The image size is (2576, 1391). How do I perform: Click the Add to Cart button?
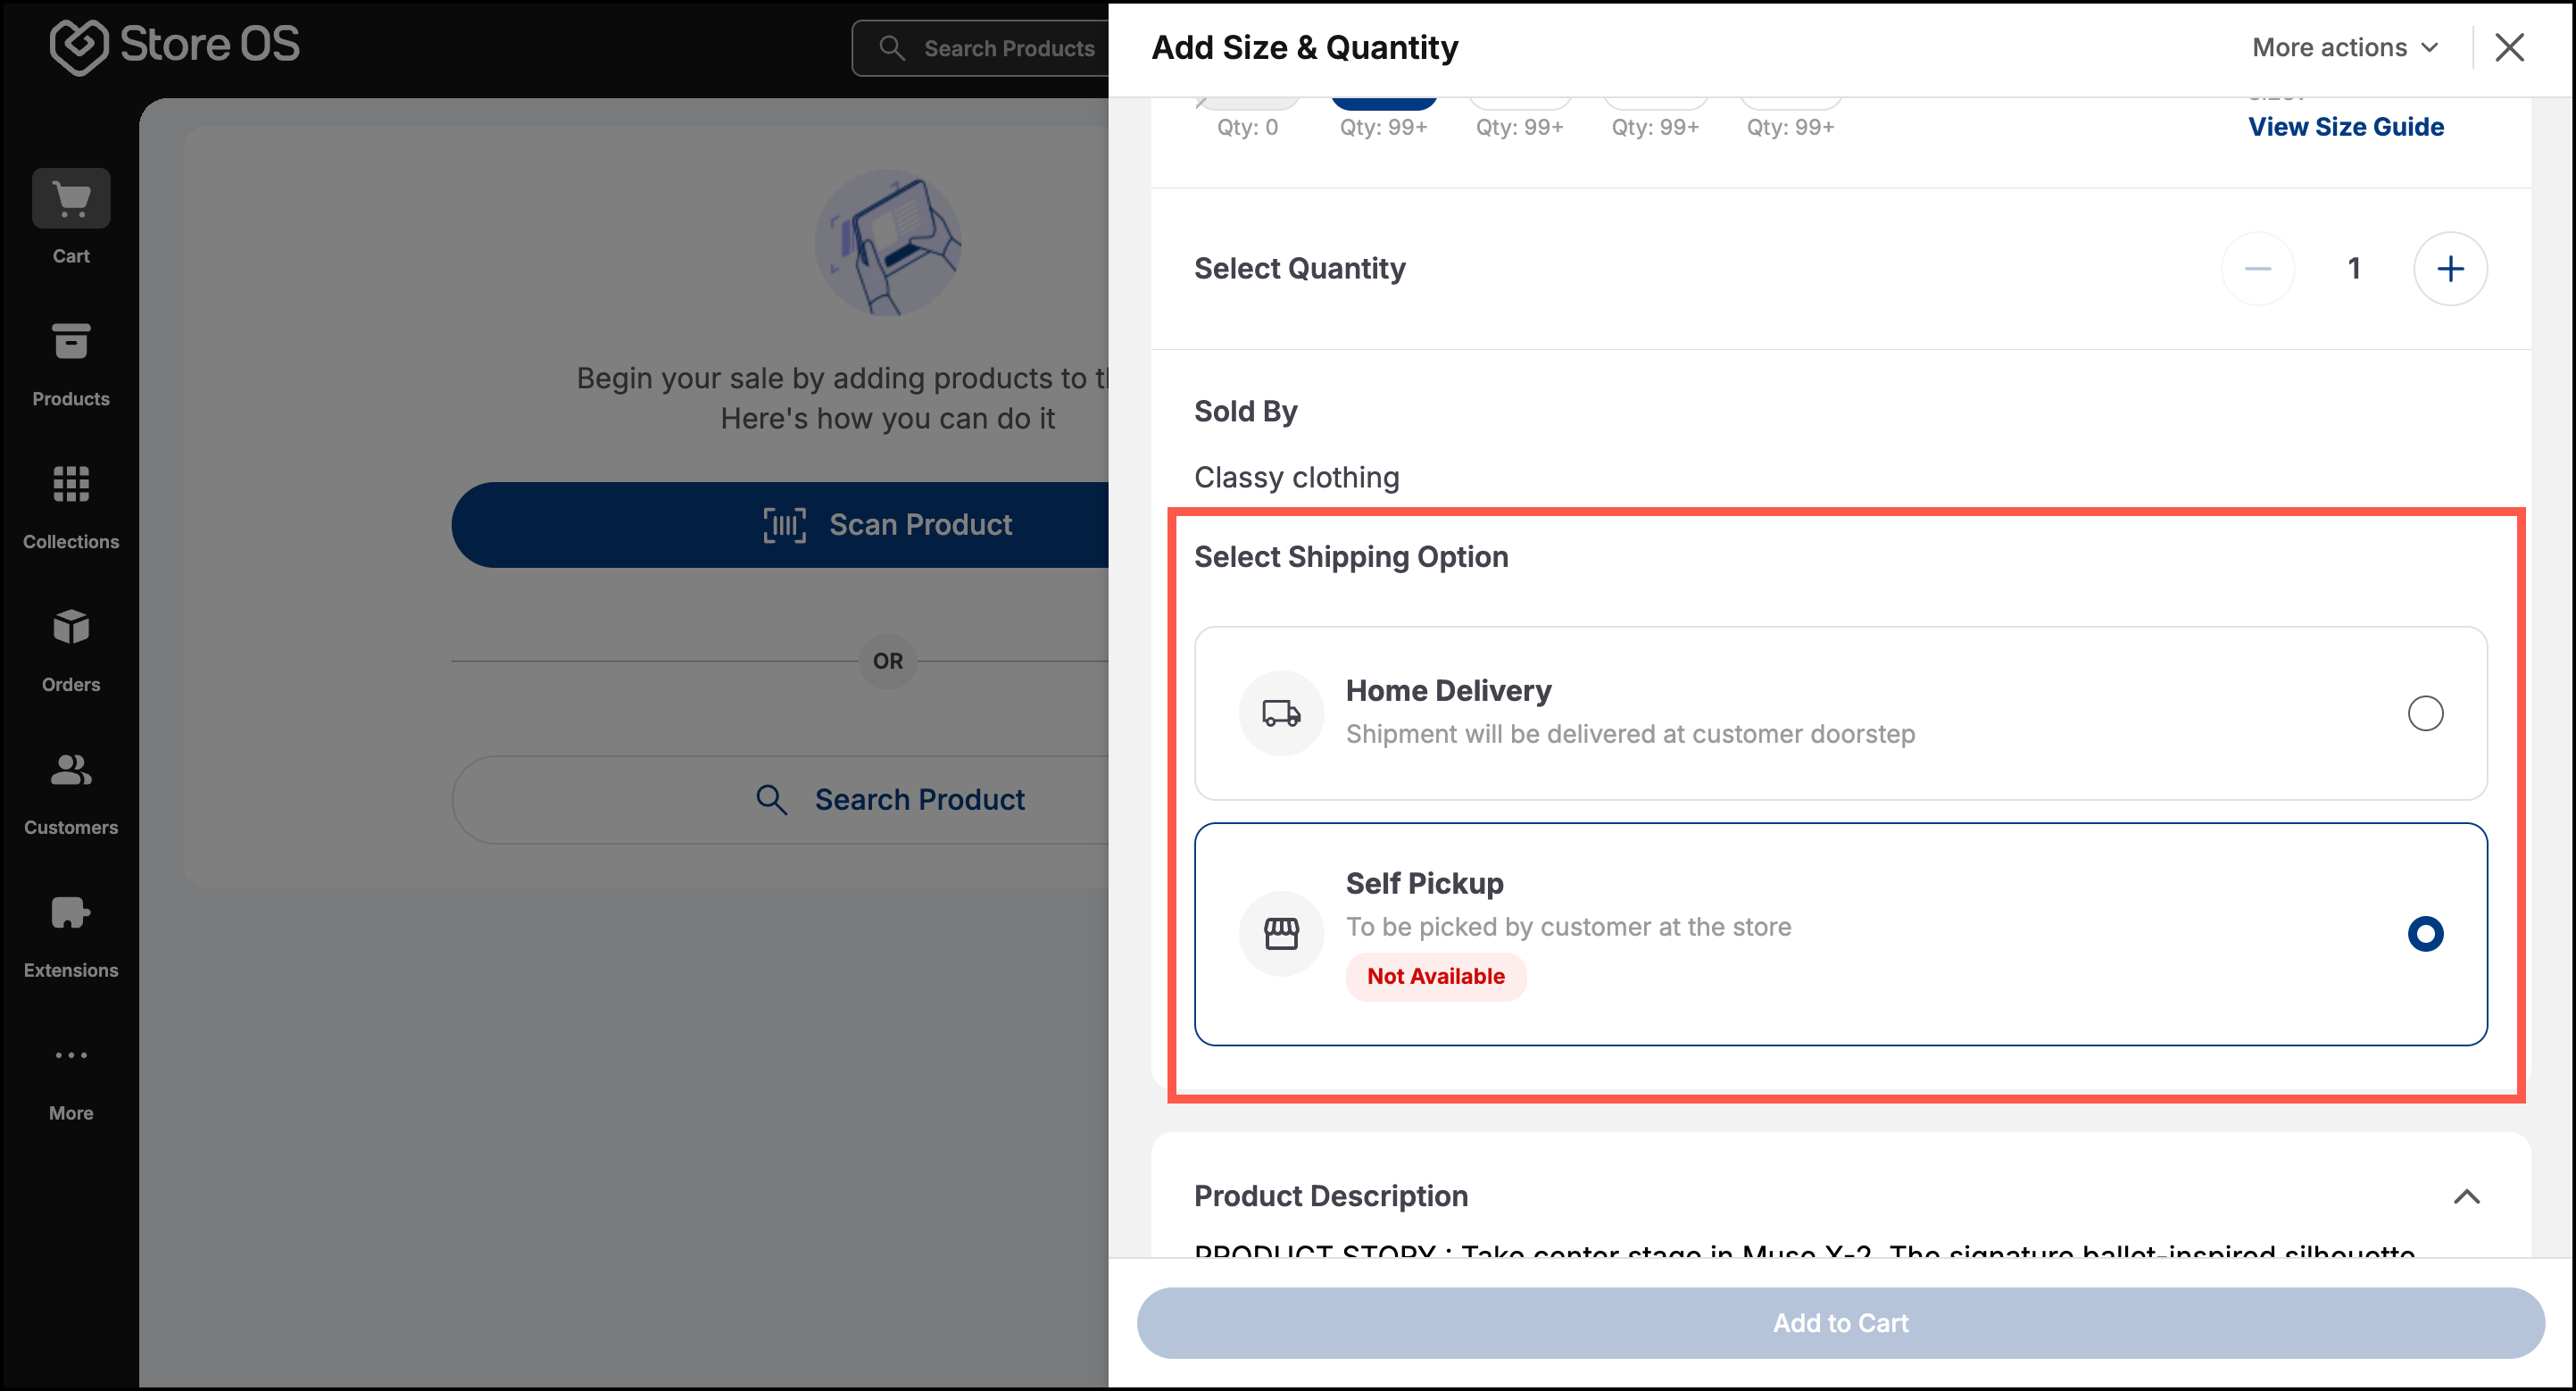click(1840, 1323)
